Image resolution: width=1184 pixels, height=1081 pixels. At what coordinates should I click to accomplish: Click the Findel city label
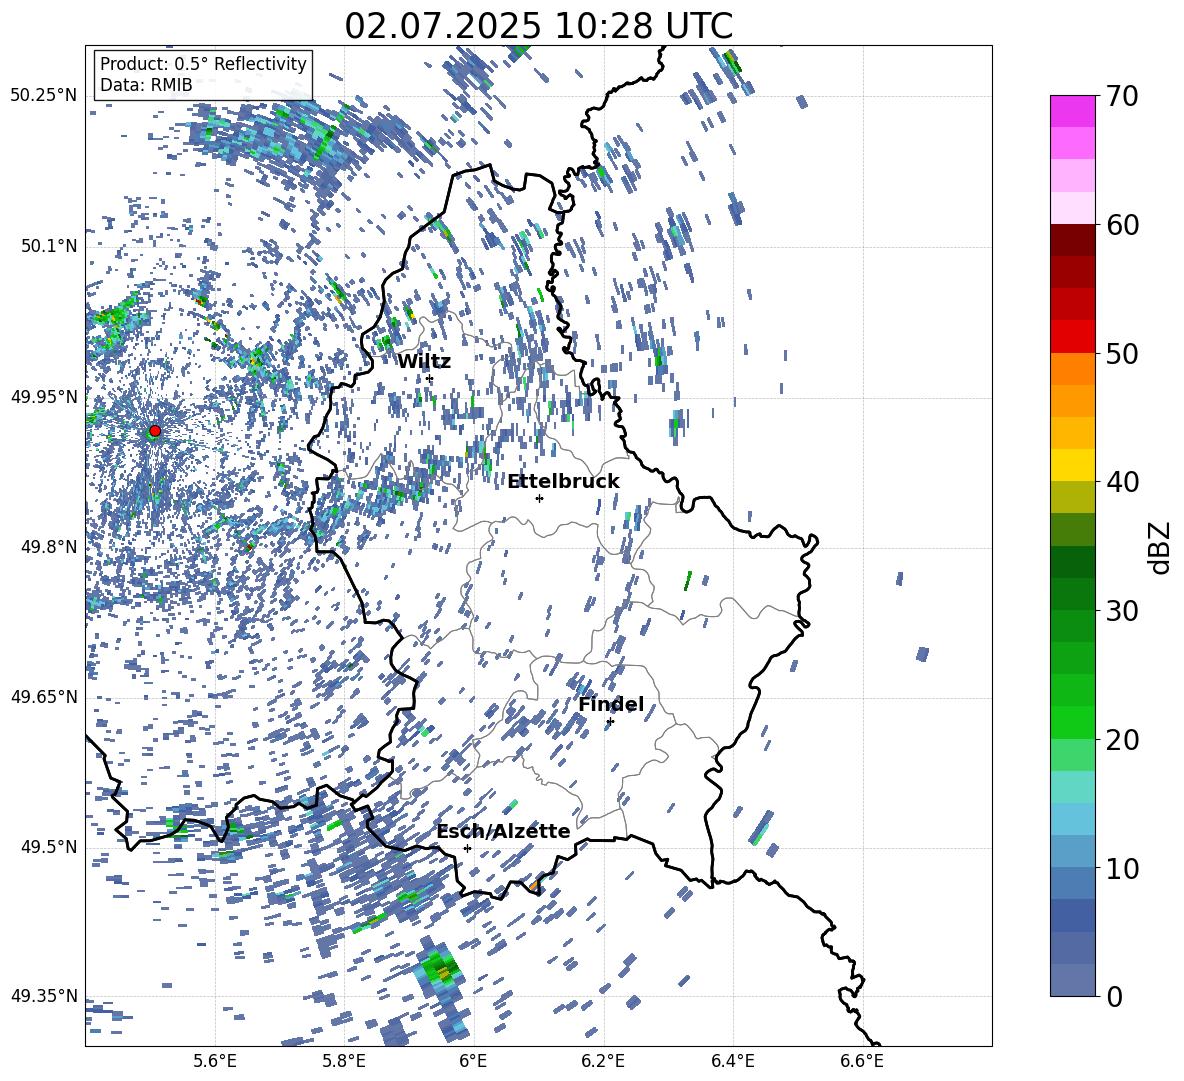pyautogui.click(x=611, y=704)
